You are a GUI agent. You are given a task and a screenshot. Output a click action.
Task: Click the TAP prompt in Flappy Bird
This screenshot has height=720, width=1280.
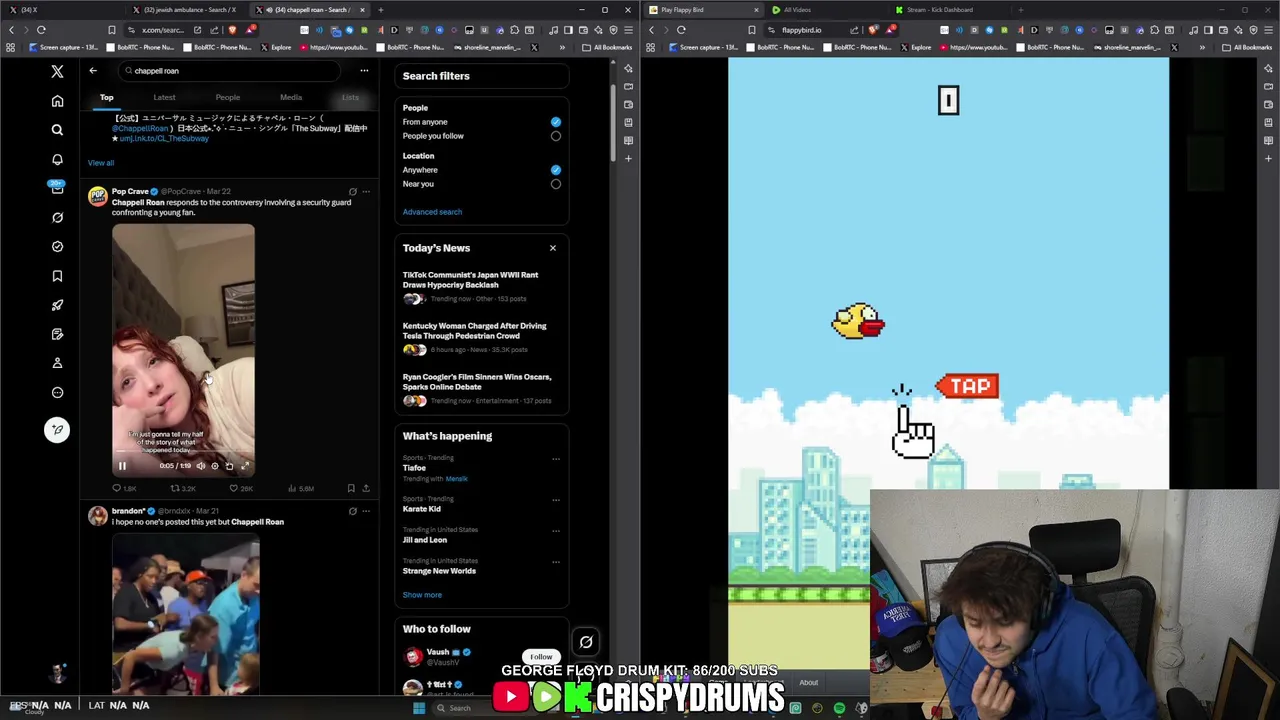click(967, 386)
